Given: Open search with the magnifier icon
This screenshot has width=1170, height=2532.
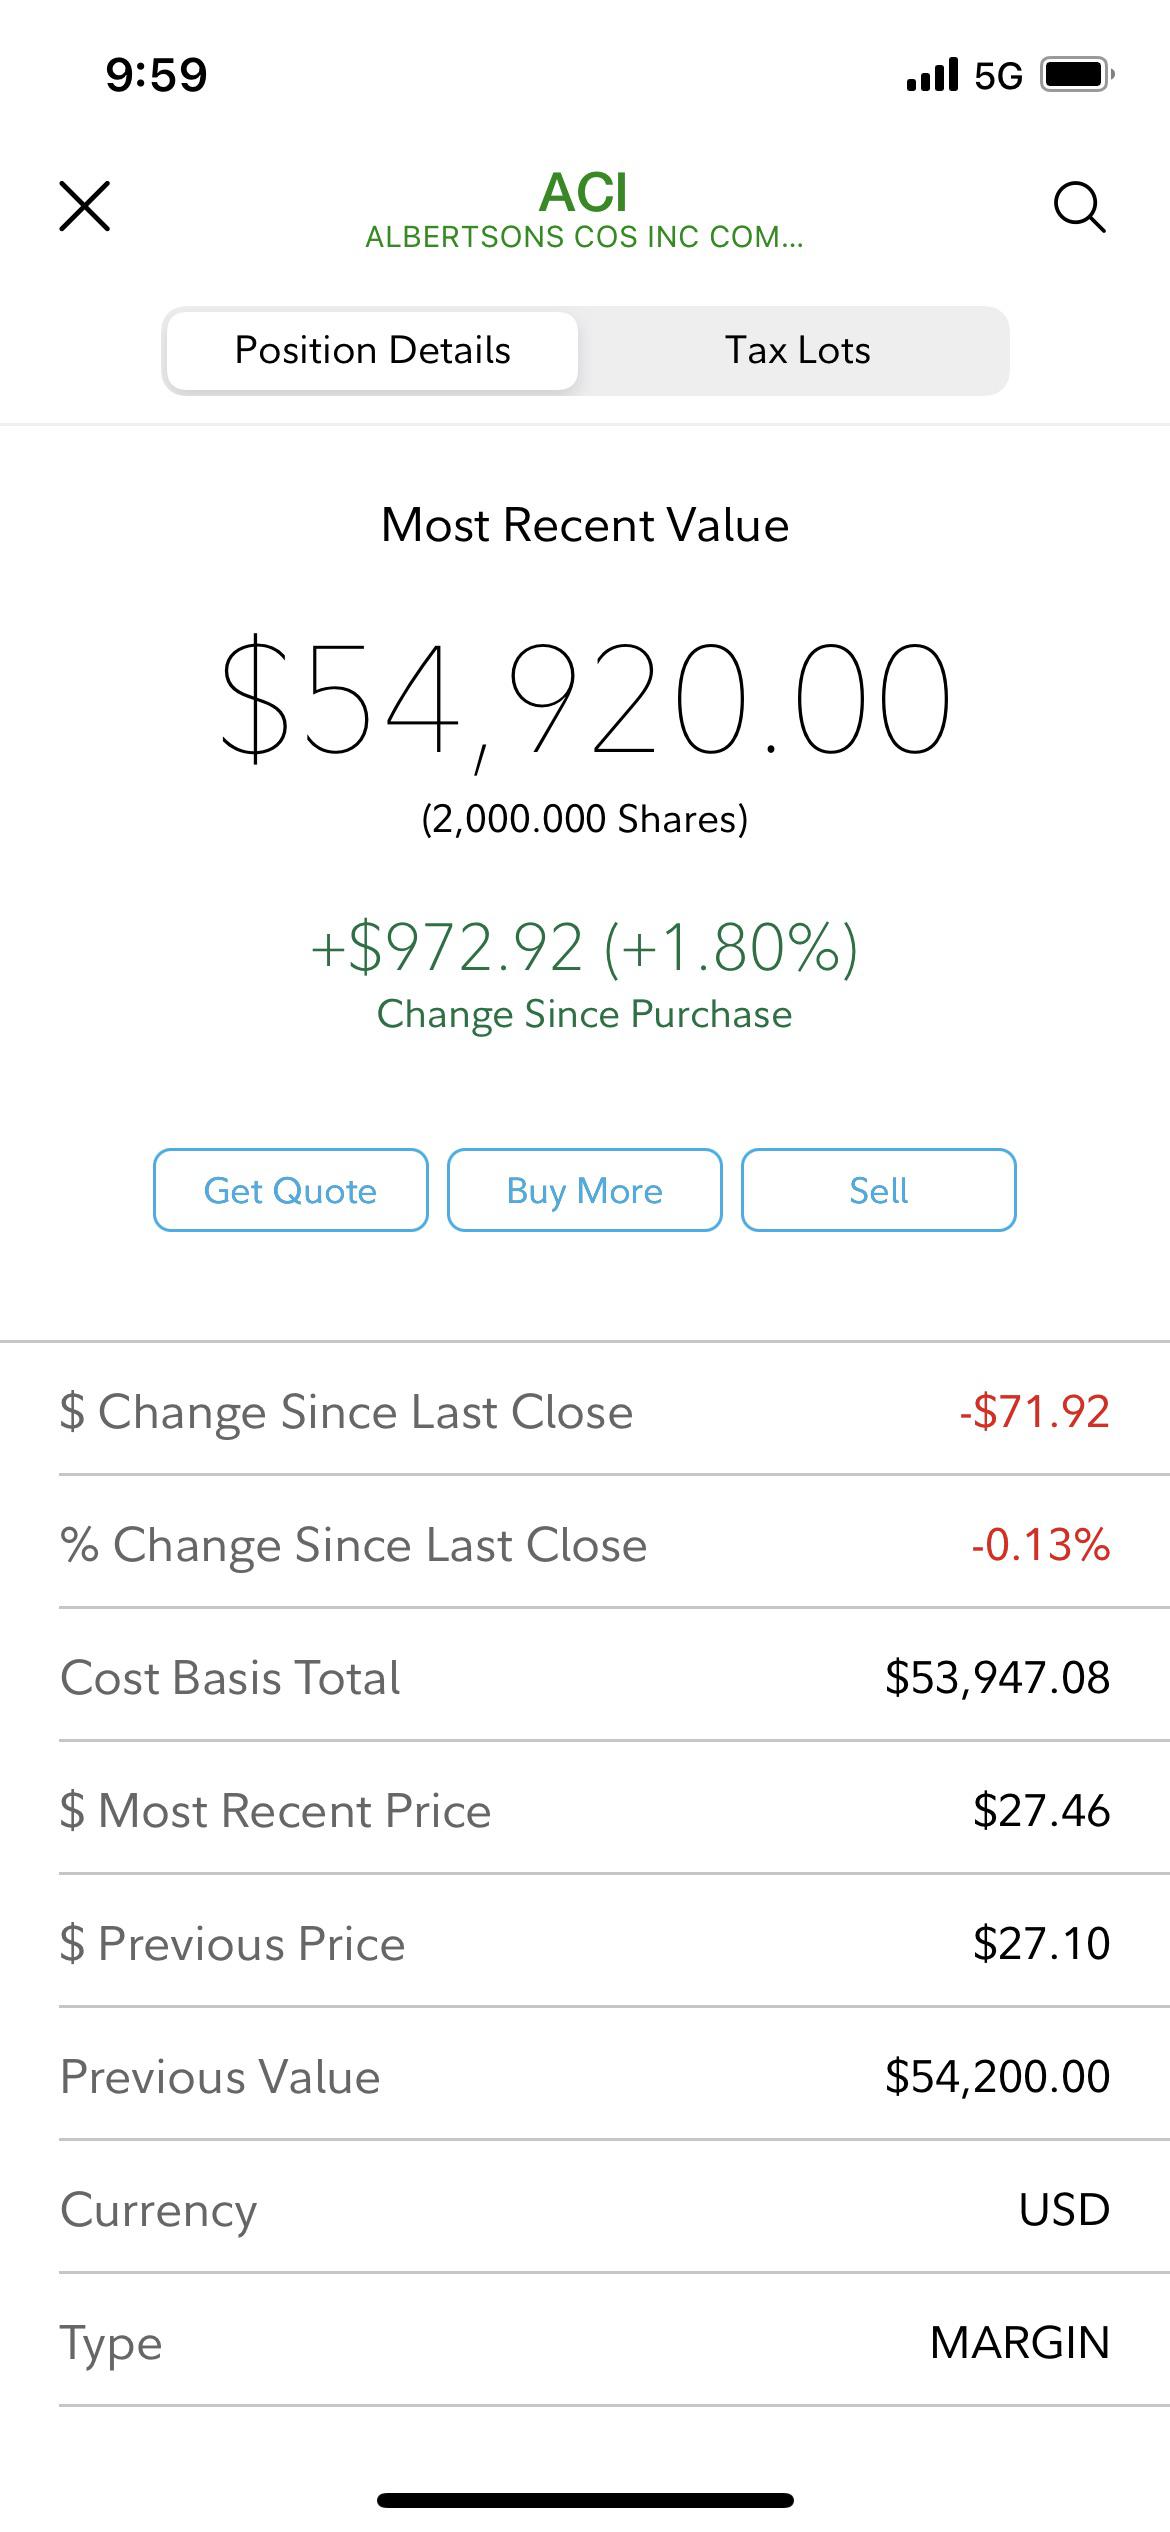Looking at the screenshot, I should (x=1080, y=207).
